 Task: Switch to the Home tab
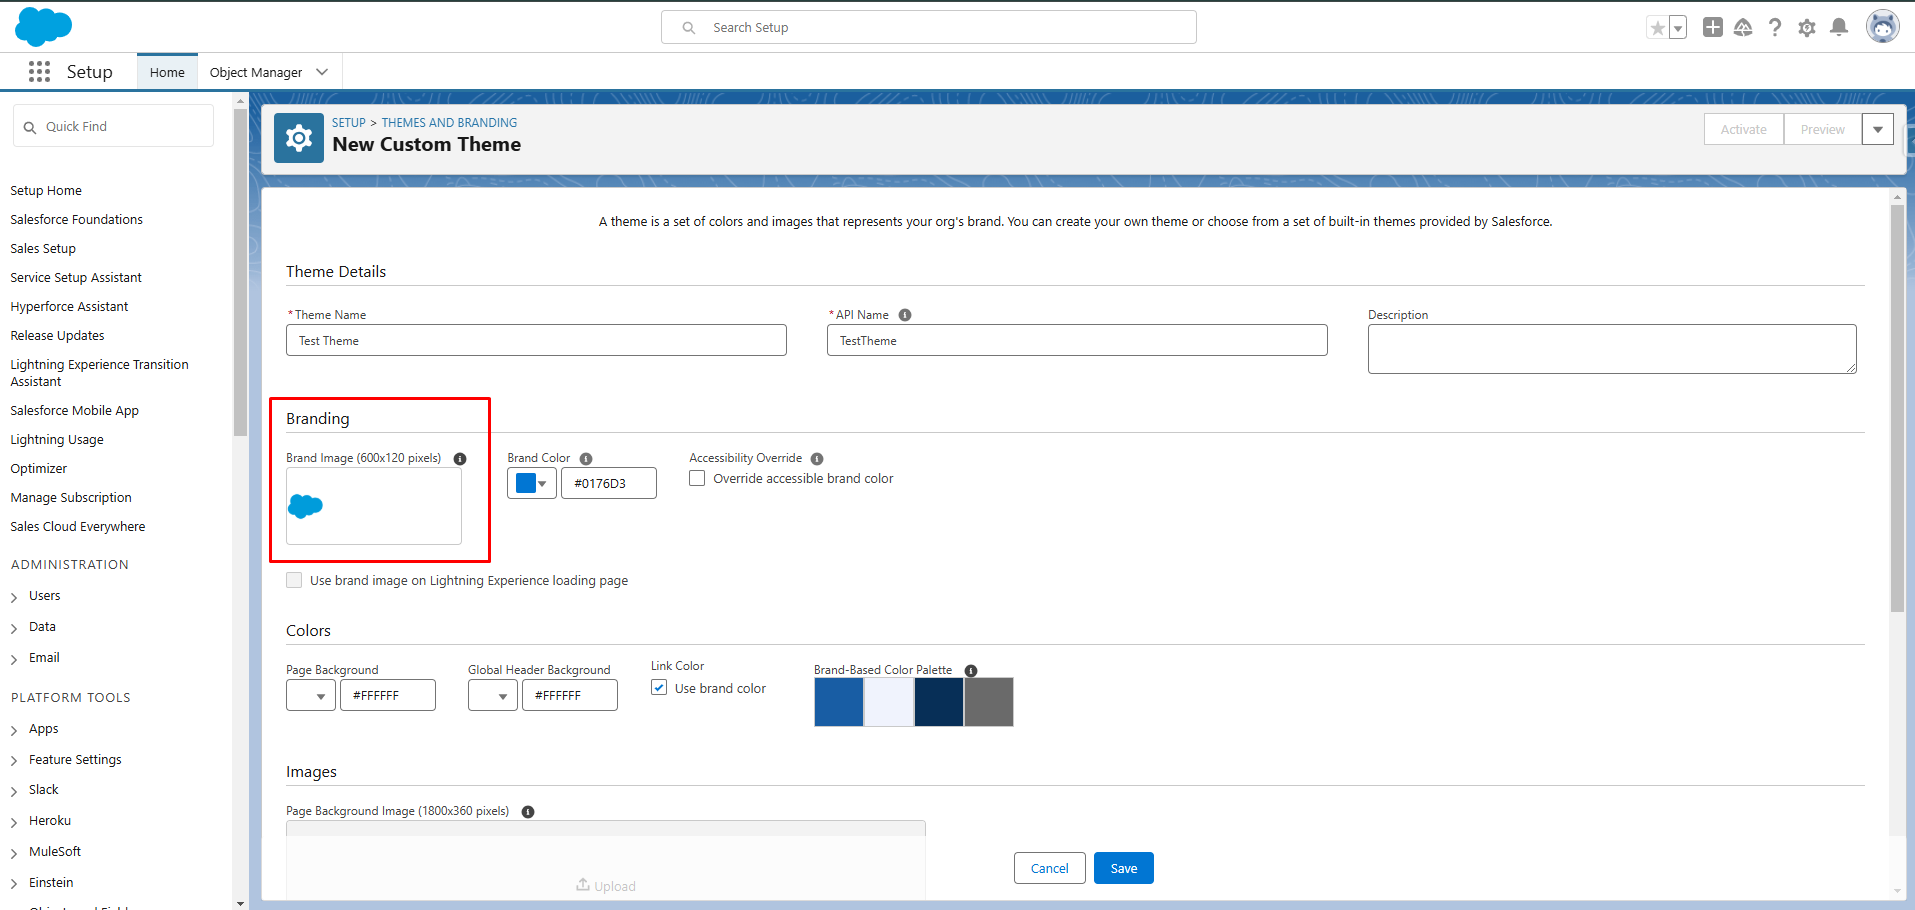pyautogui.click(x=167, y=72)
